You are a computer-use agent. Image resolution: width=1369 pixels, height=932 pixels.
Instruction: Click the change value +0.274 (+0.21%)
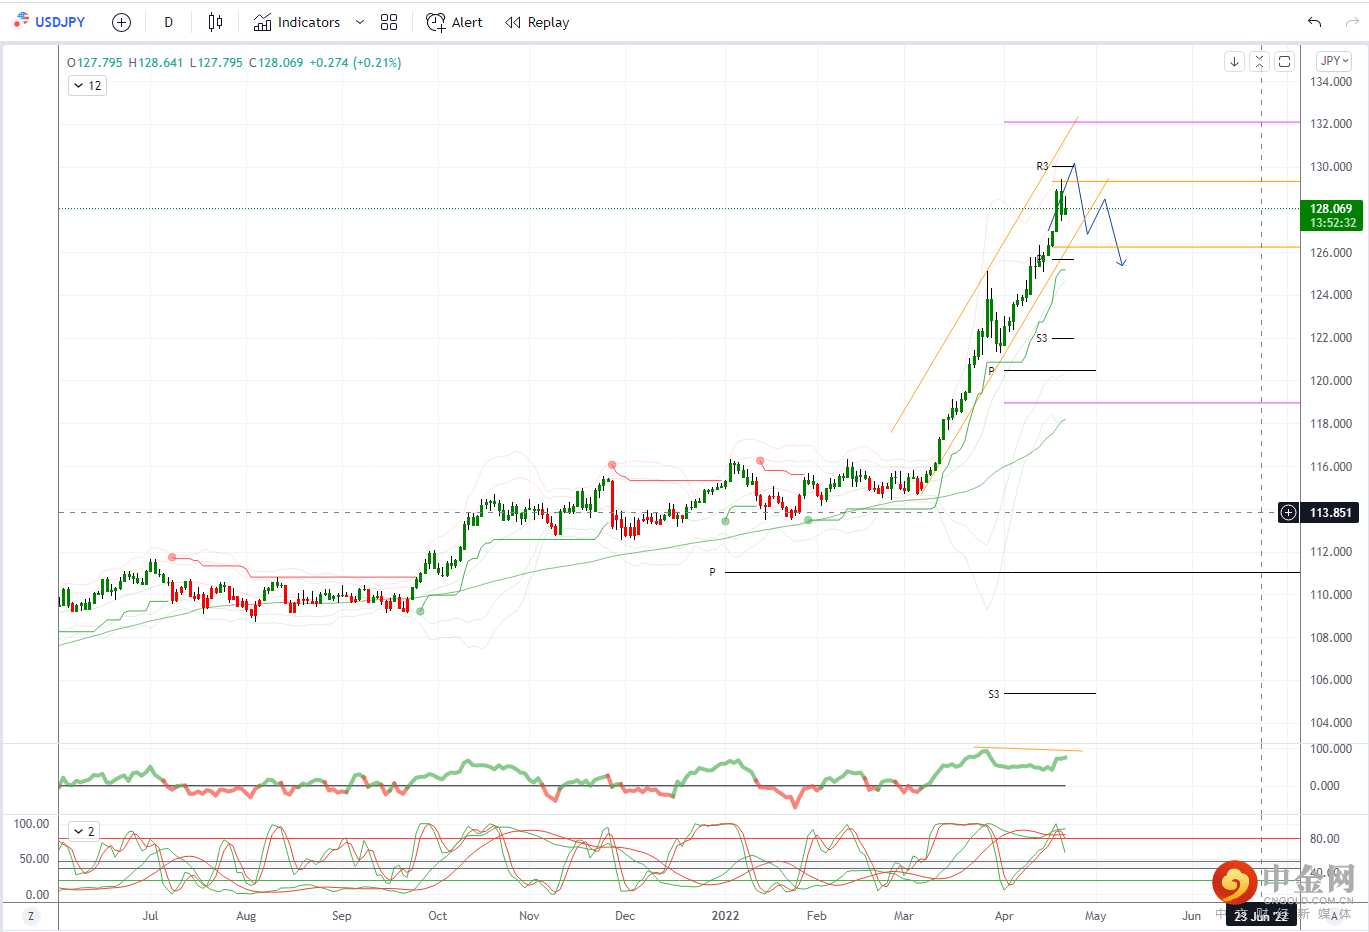(x=355, y=62)
